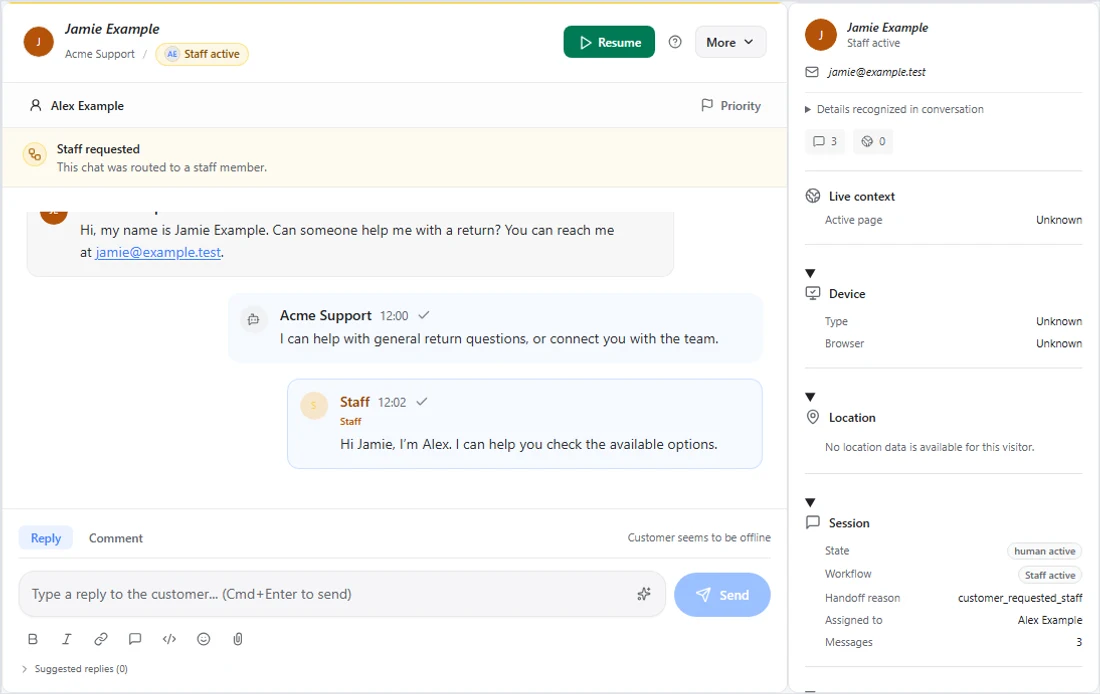Screen dimensions: 1100x694
Task: Click Jamie Example avatar in sidebar
Action: pyautogui.click(x=821, y=35)
